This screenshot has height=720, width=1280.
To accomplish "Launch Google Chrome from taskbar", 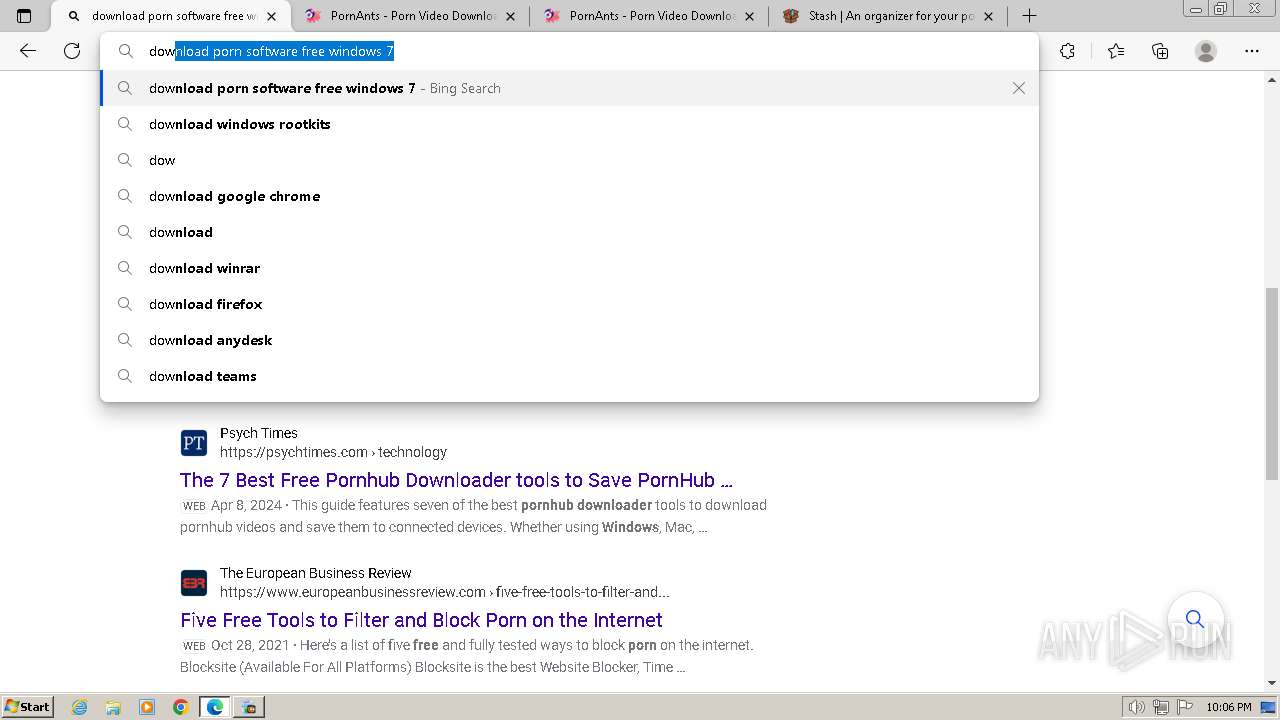I will tap(181, 707).
